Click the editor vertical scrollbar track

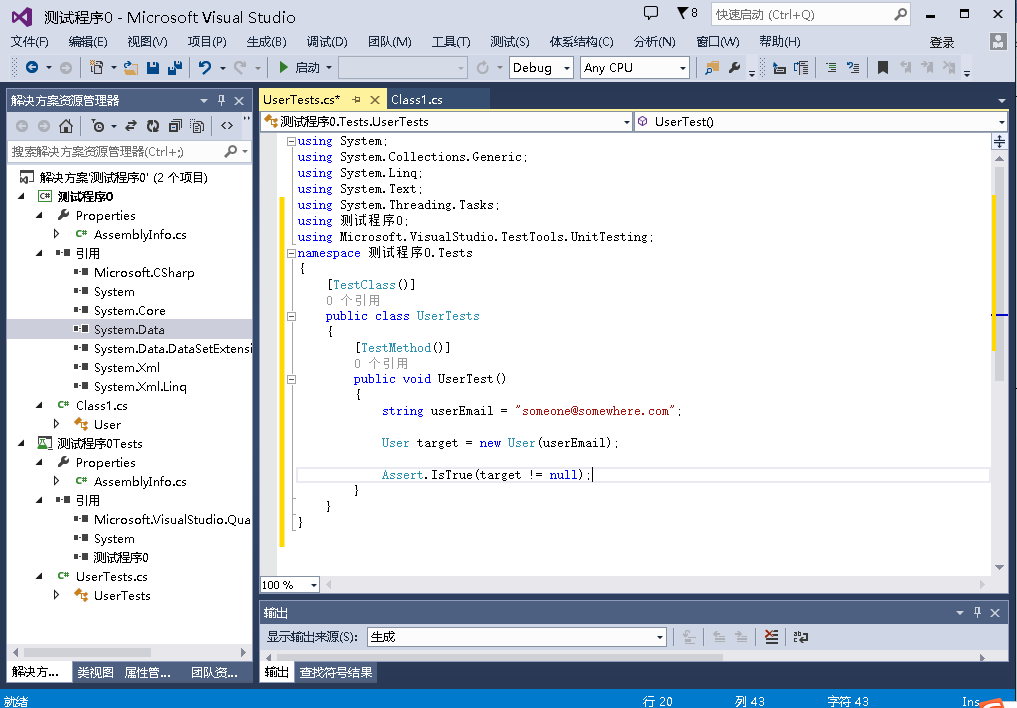(999, 363)
